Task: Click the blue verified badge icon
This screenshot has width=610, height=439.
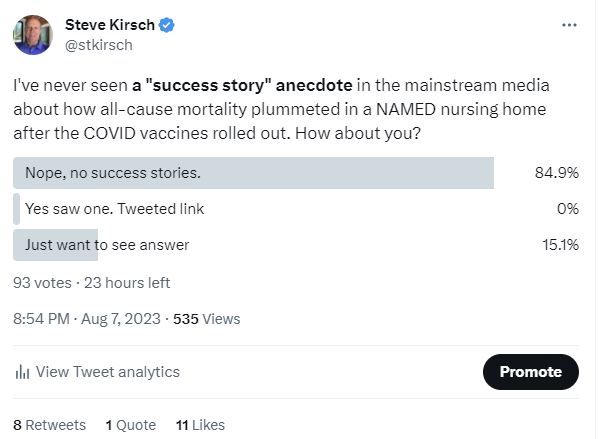Action: coord(164,24)
